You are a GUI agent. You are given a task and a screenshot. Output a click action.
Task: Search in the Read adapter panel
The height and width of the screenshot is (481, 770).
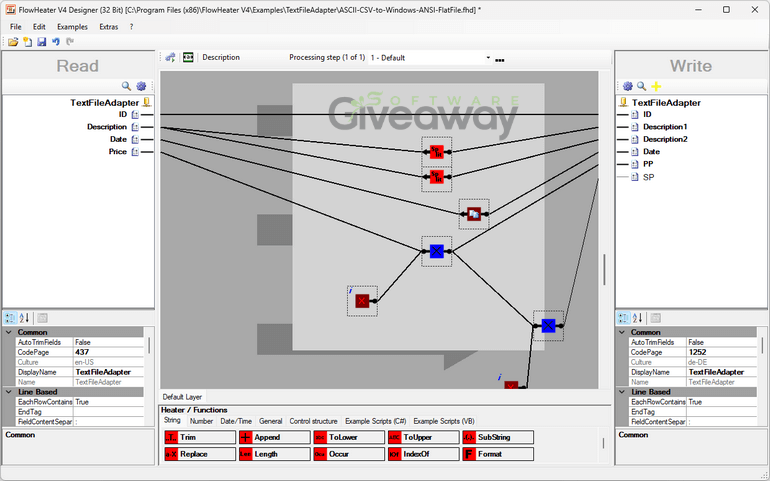(x=126, y=86)
